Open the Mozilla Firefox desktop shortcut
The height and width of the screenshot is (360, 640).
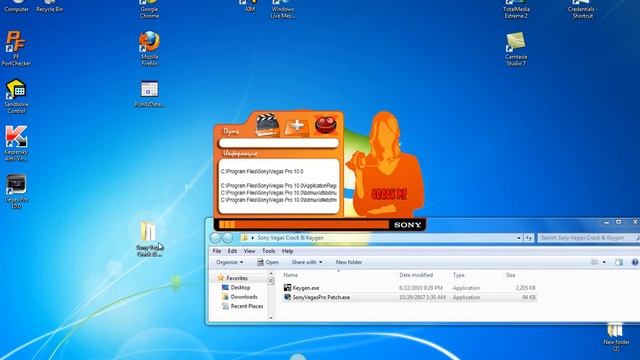149,48
